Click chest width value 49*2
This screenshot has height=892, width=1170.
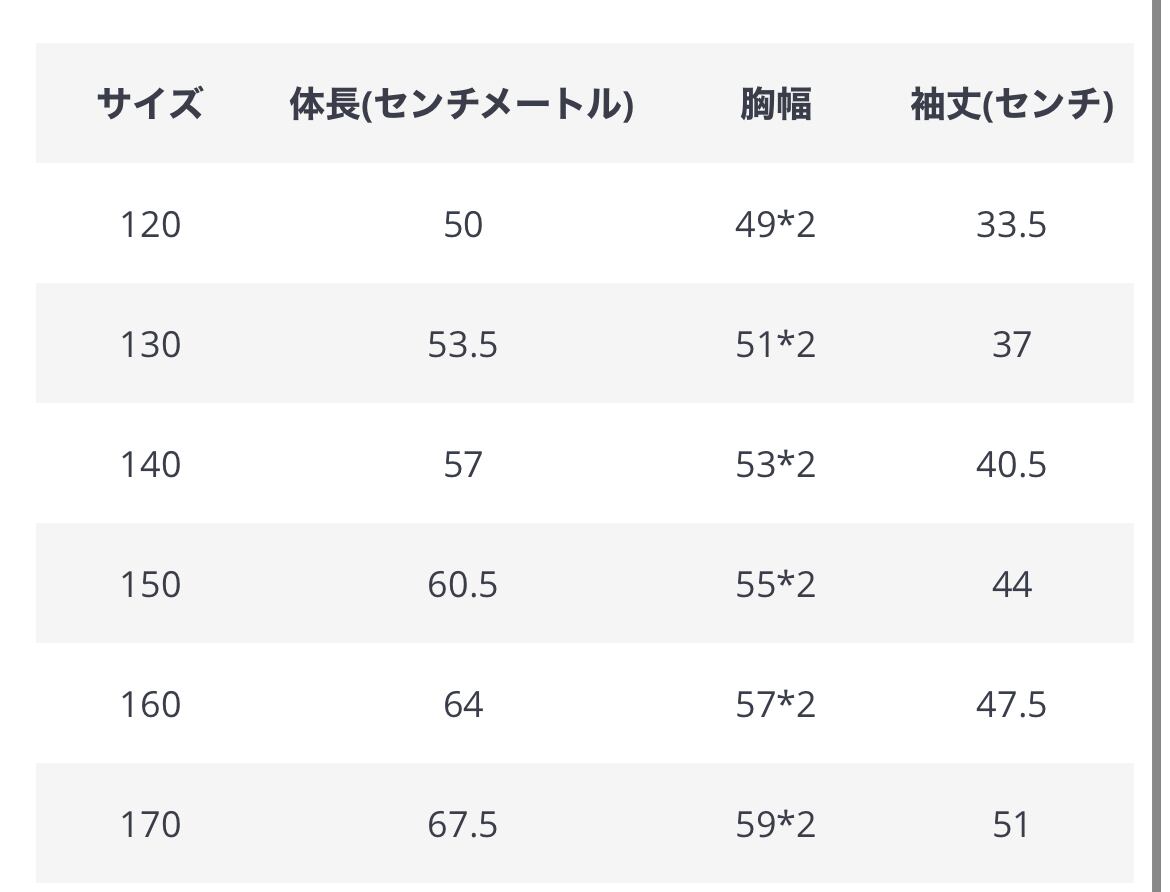(775, 224)
